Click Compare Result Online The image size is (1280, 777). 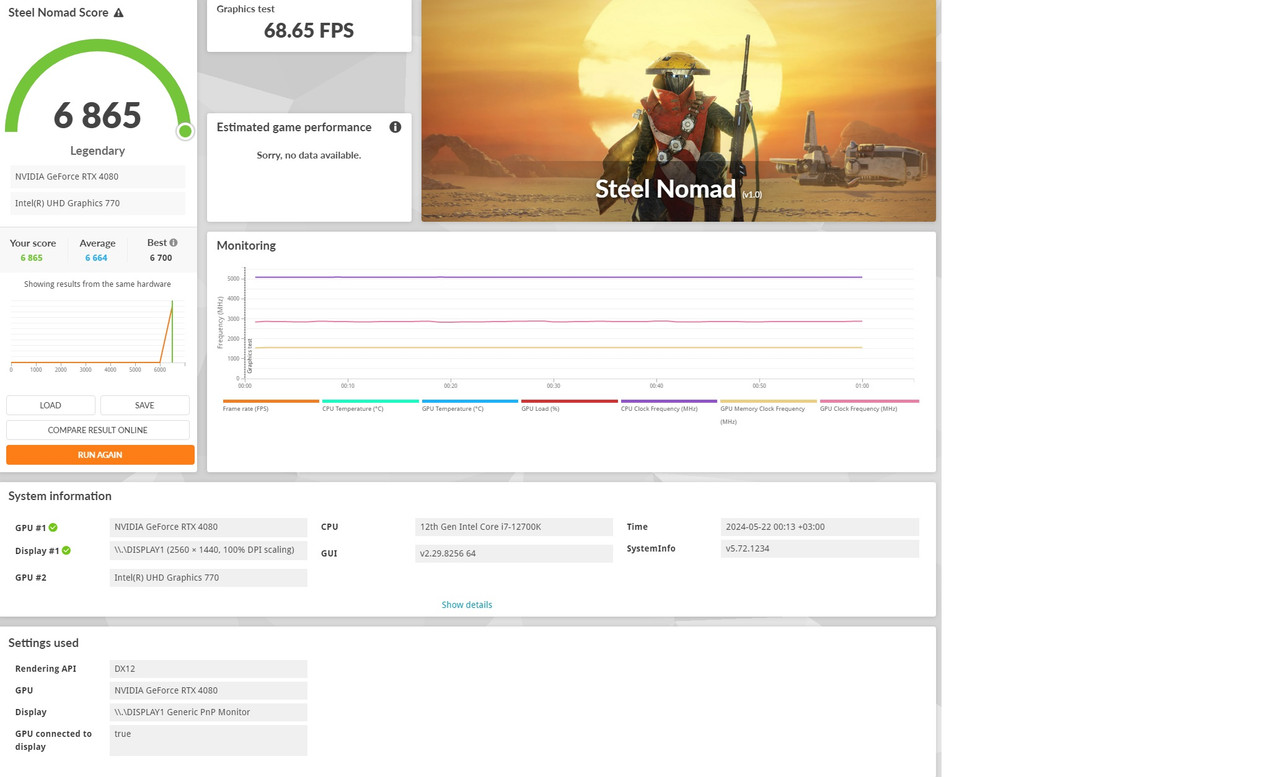coord(97,430)
